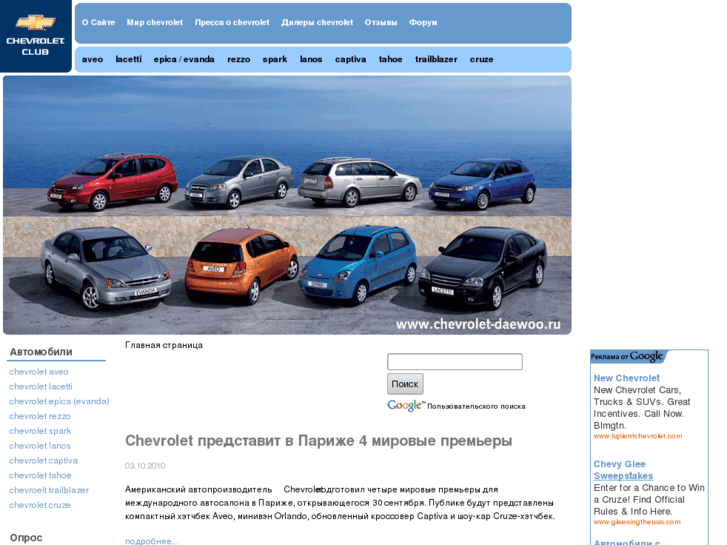
Task: Select 'lacetti' in model bar
Action: 128,59
